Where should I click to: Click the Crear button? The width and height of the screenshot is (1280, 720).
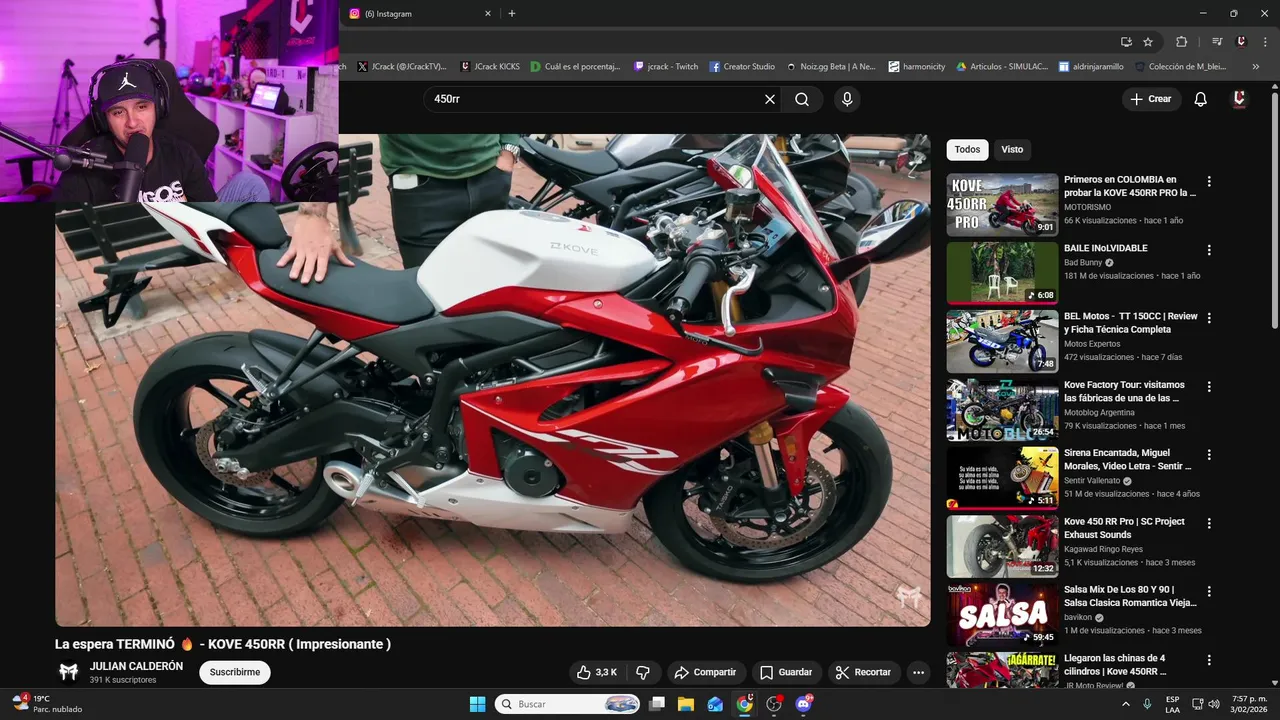[x=1150, y=99]
